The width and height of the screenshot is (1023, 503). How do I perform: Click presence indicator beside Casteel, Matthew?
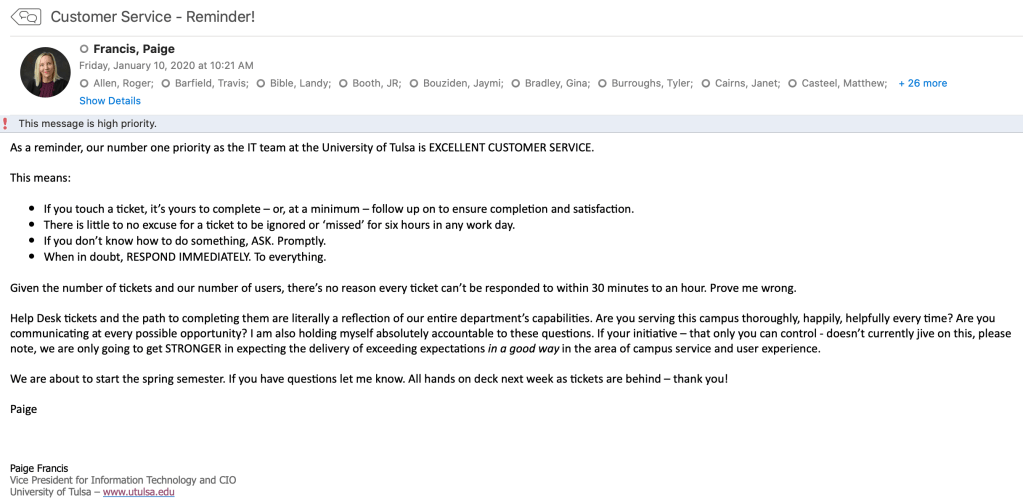click(x=793, y=83)
